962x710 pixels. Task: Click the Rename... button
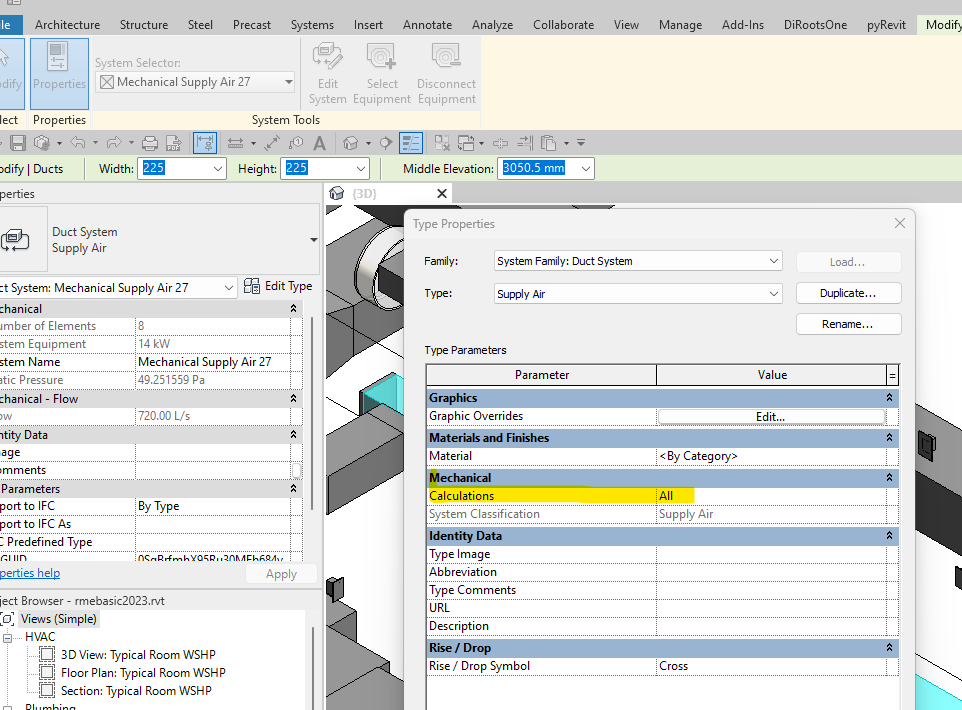point(848,324)
